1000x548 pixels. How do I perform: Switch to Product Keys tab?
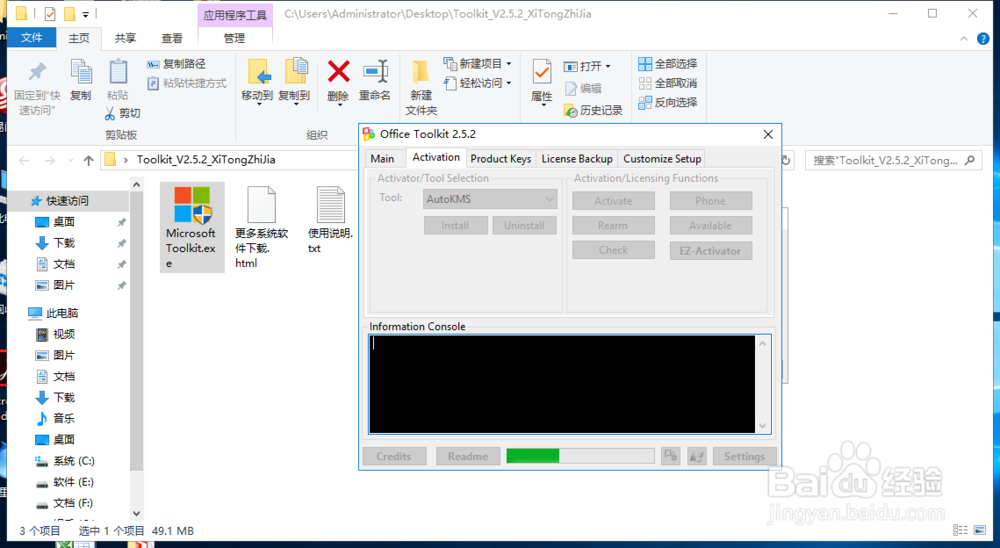click(501, 159)
